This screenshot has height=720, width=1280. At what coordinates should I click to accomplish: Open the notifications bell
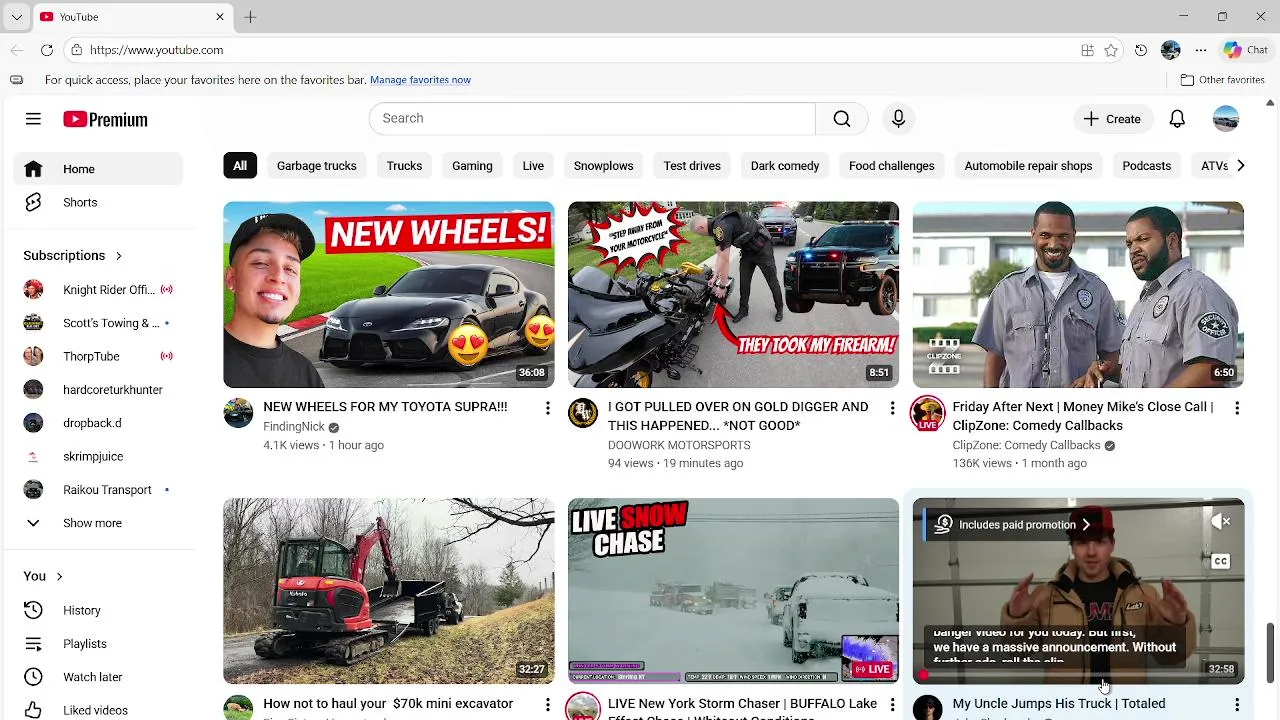coord(1177,119)
